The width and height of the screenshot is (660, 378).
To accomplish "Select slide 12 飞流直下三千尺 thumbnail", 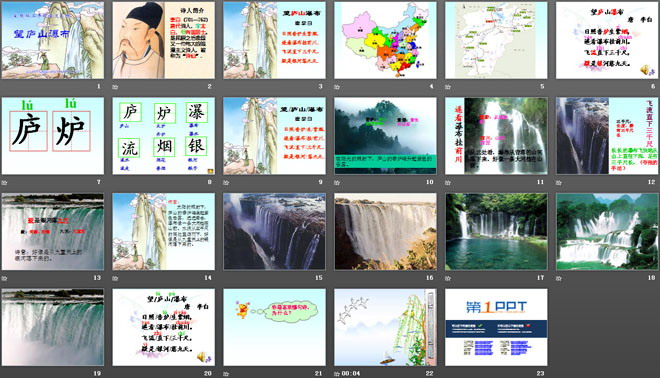I will [x=607, y=136].
